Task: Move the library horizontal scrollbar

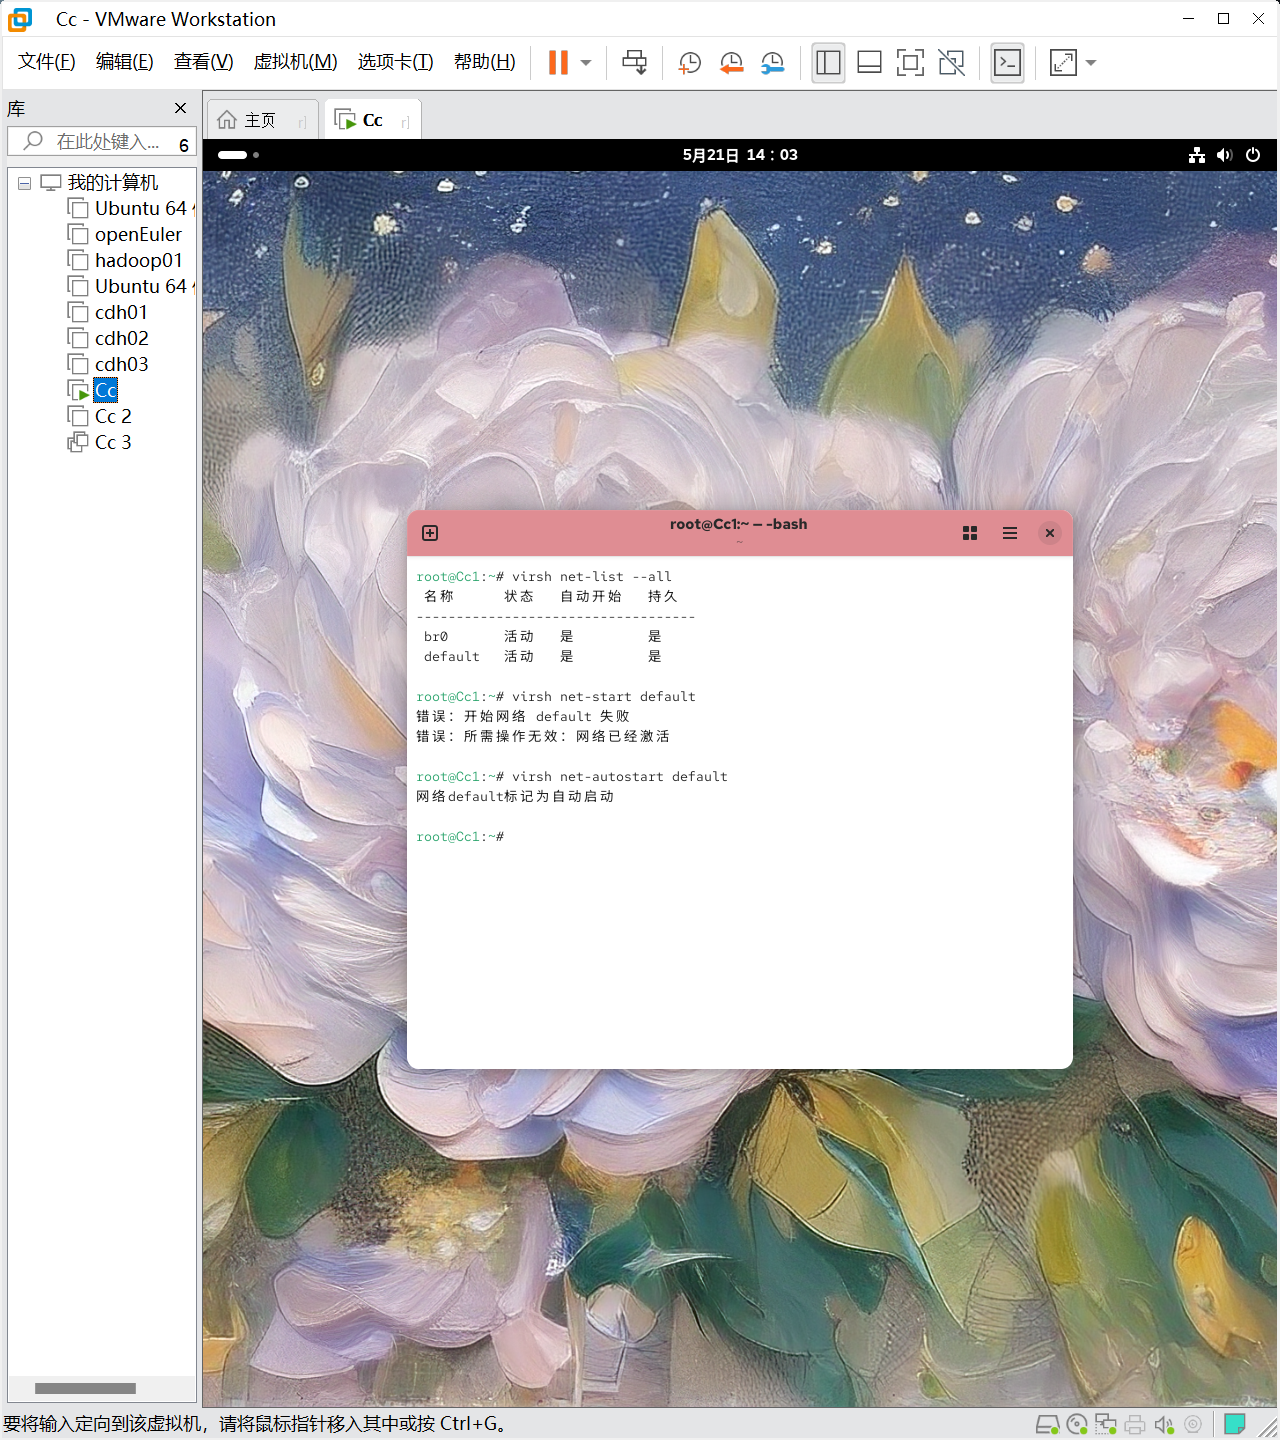Action: click(x=85, y=1388)
